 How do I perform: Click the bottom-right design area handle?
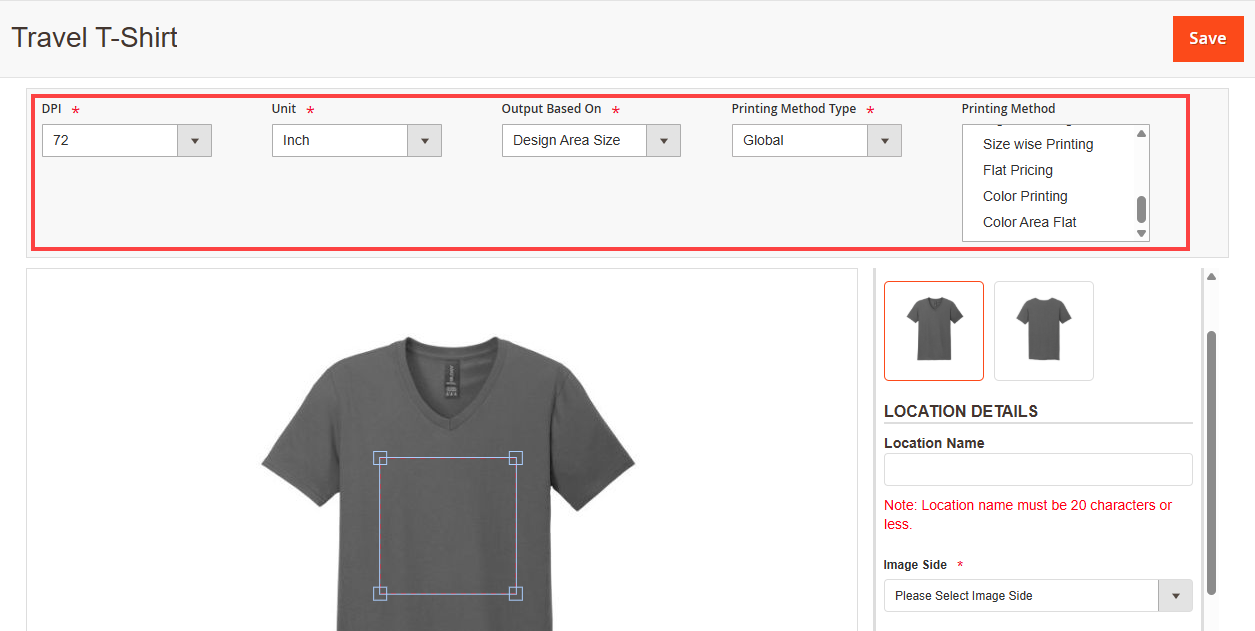coord(516,594)
